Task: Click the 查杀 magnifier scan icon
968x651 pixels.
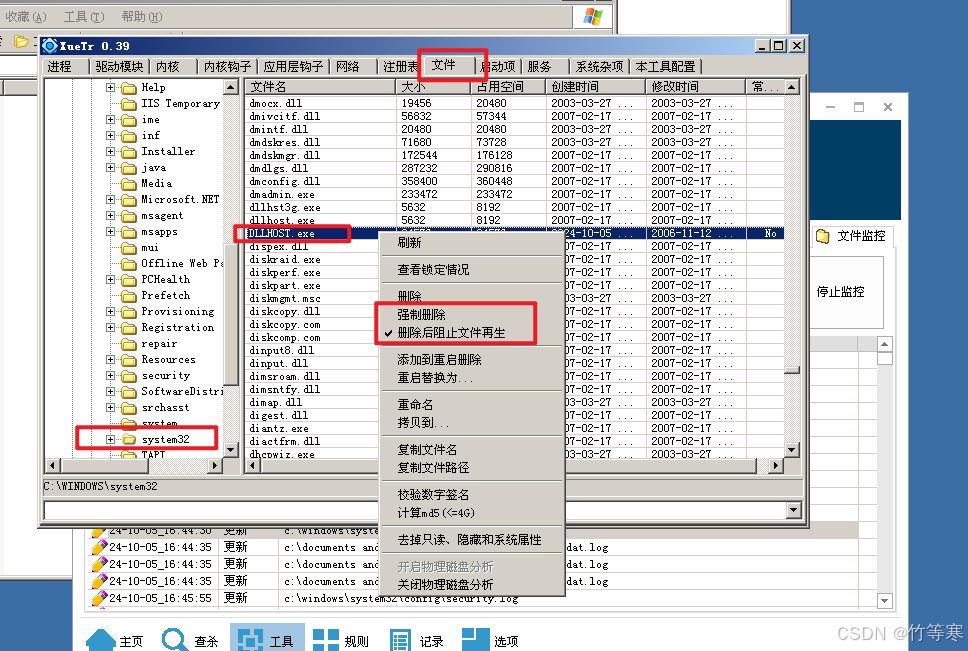Action: pyautogui.click(x=176, y=640)
